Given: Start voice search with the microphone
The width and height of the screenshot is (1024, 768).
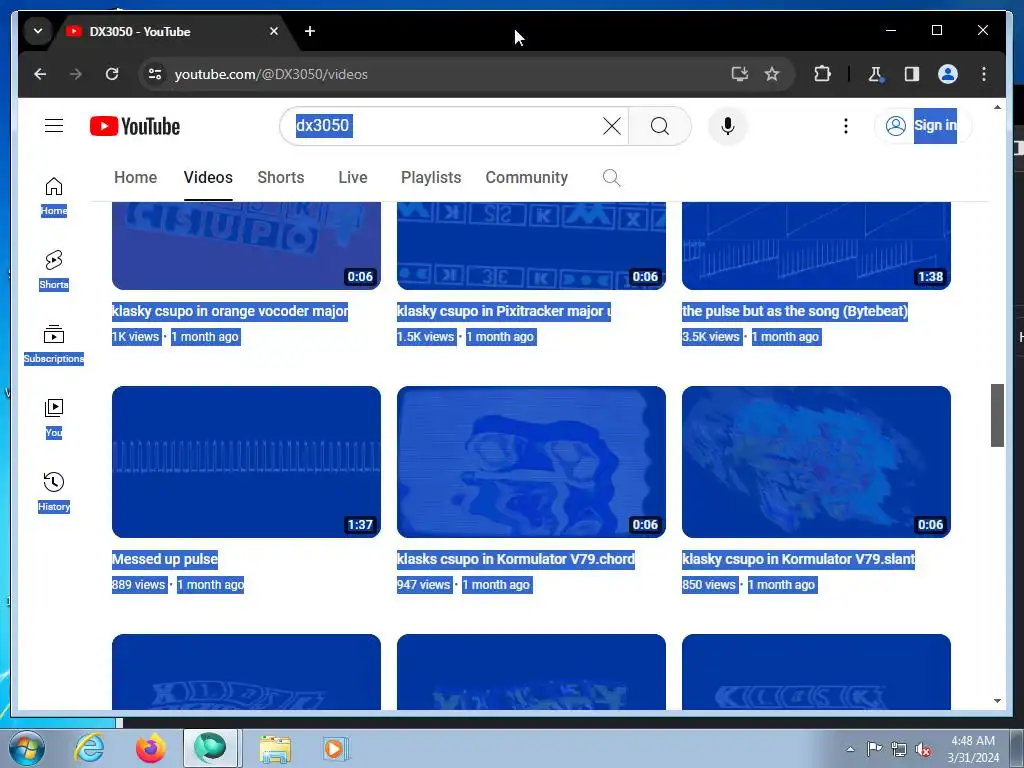Looking at the screenshot, I should point(728,126).
